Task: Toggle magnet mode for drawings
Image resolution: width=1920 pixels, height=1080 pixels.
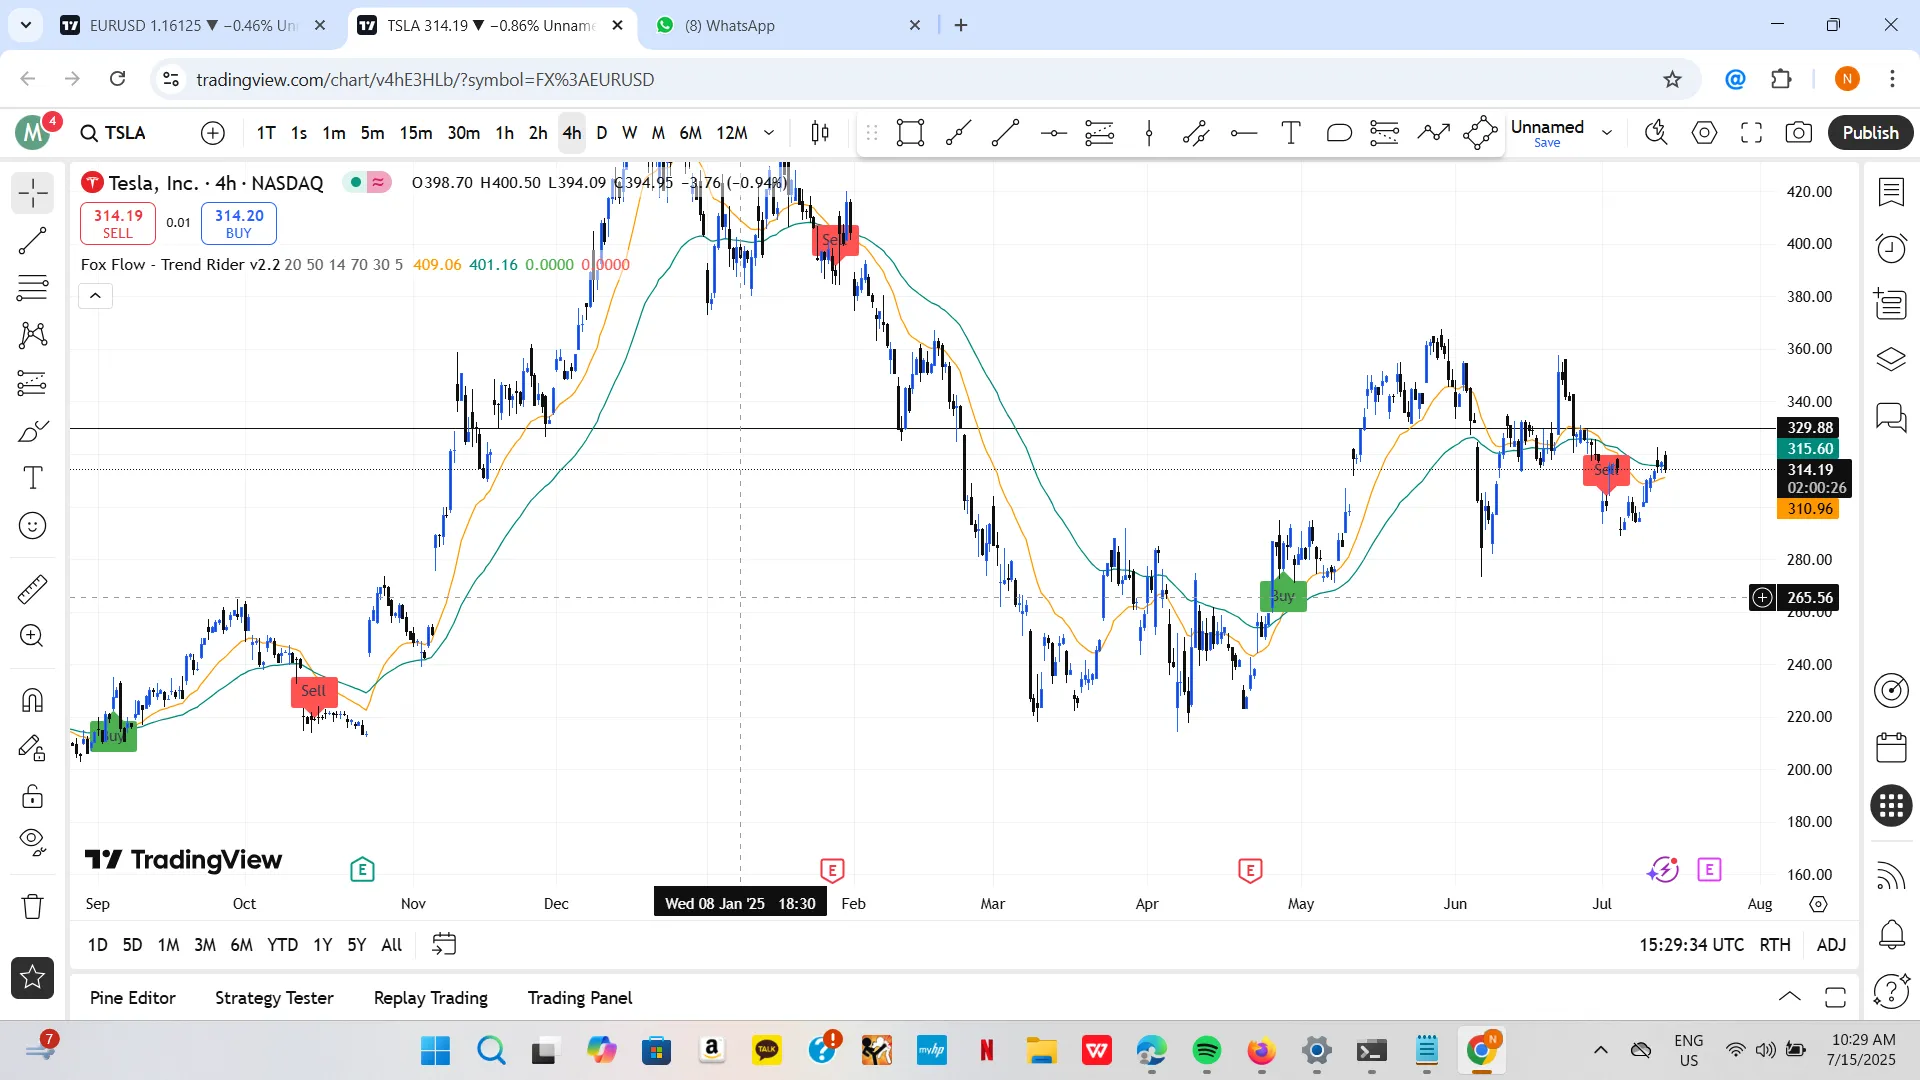Action: pyautogui.click(x=32, y=700)
